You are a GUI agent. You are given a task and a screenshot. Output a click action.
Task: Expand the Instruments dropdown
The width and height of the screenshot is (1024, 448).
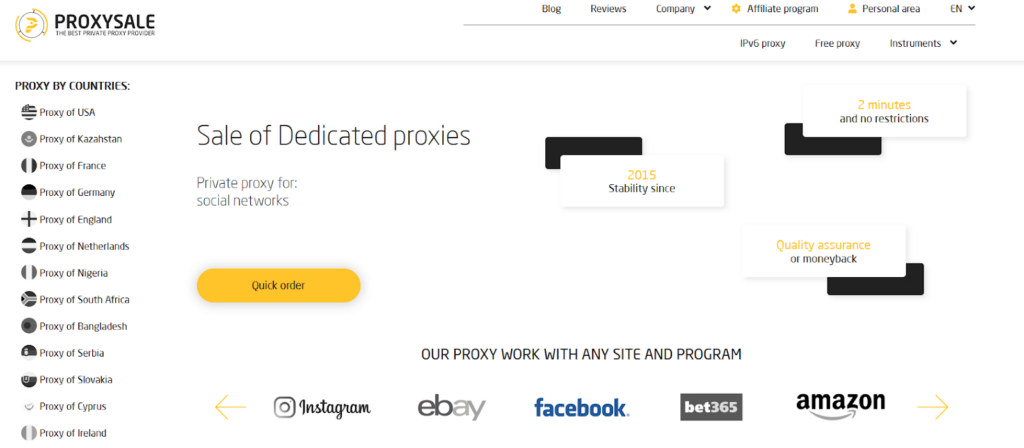pyautogui.click(x=923, y=43)
